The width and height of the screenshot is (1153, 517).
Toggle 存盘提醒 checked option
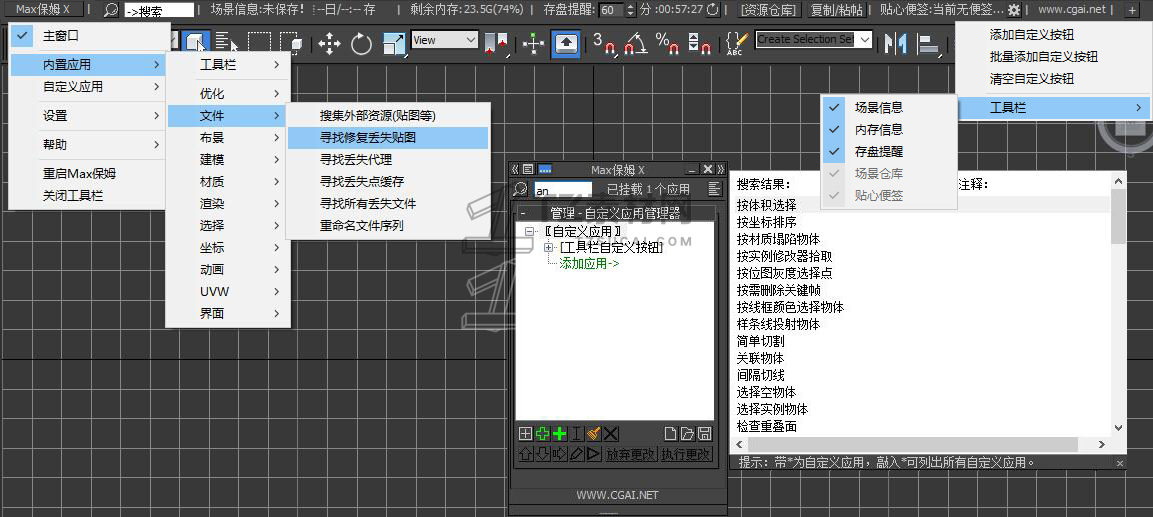[x=878, y=151]
